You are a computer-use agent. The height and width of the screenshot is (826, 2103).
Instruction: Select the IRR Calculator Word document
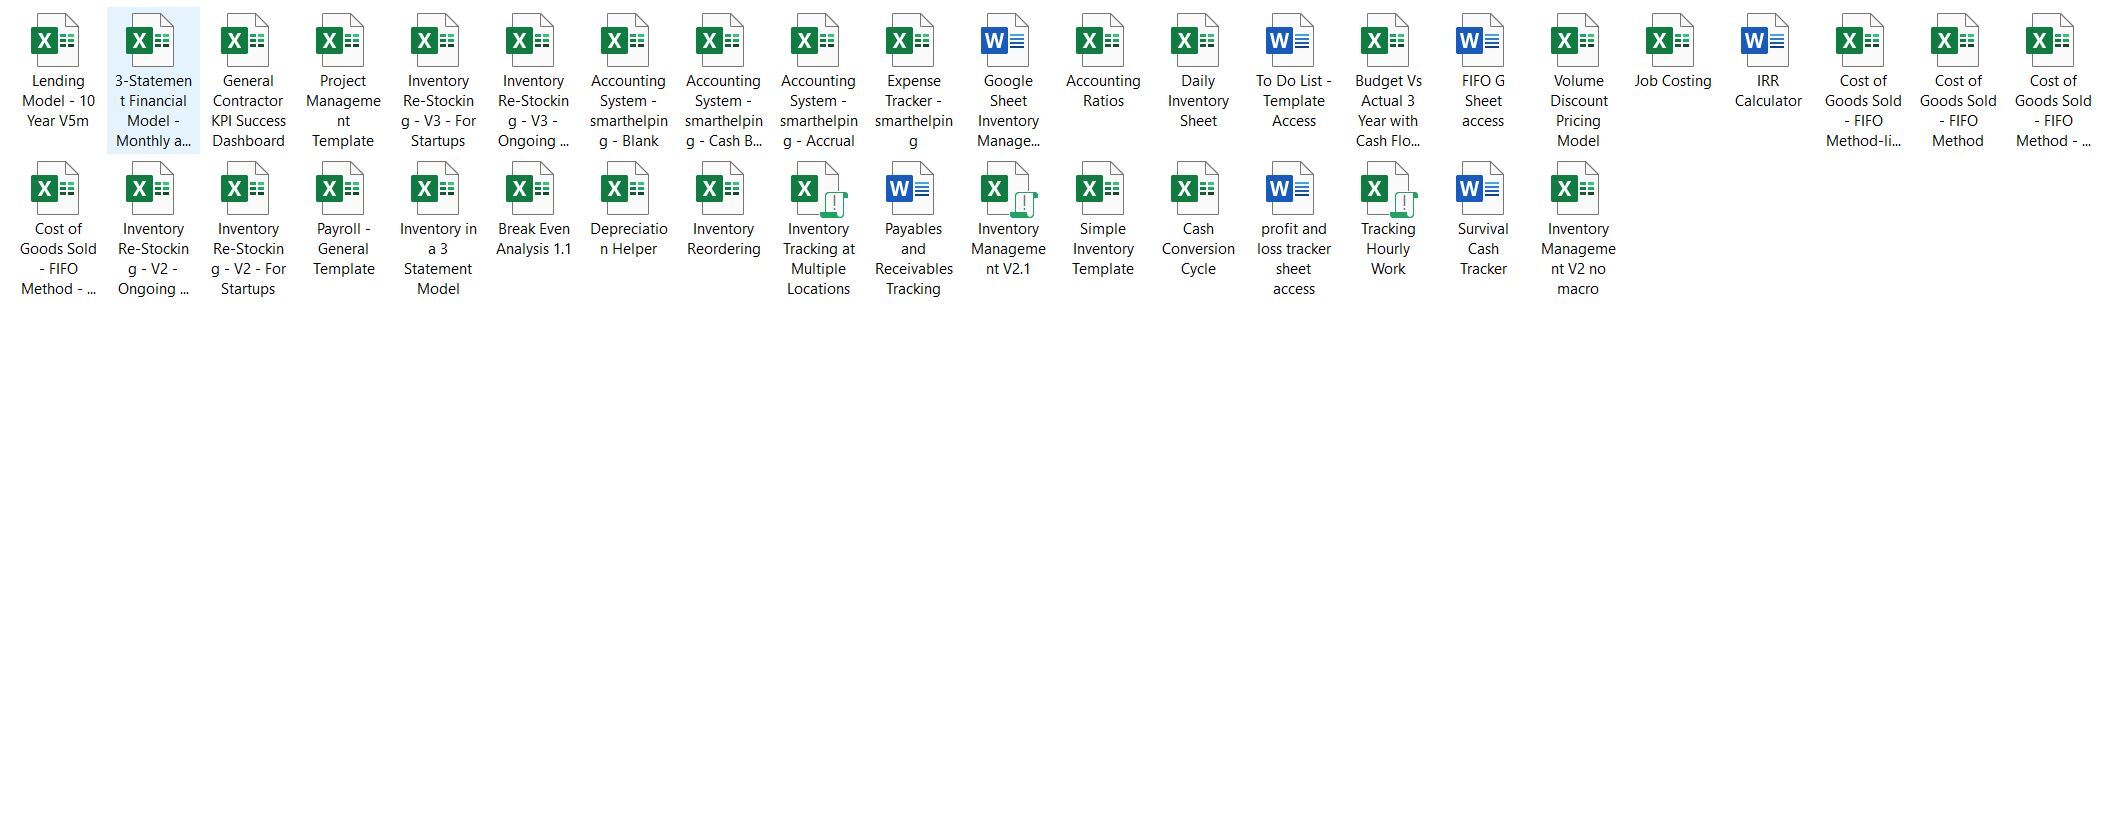tap(1767, 41)
